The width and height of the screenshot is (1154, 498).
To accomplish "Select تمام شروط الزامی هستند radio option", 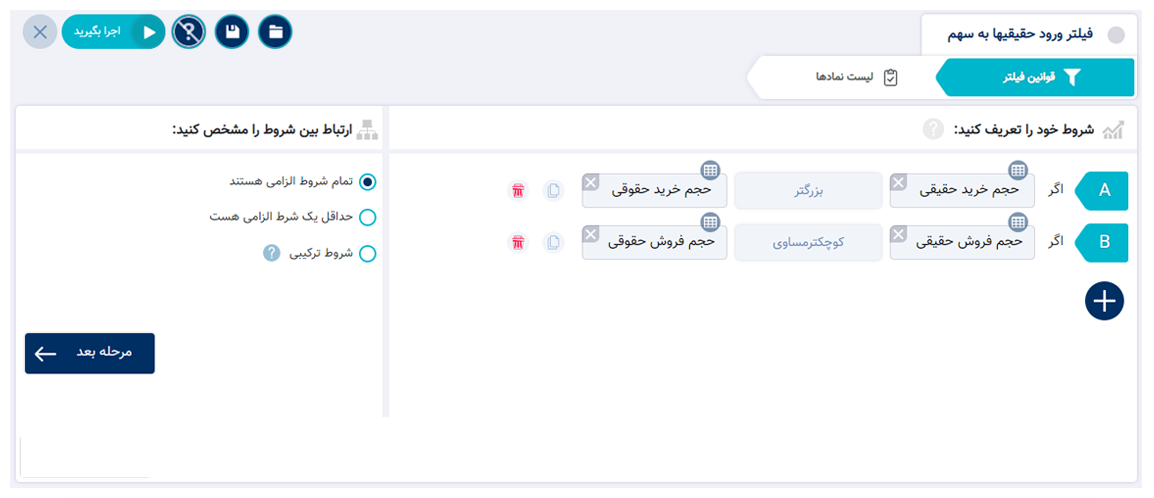I will [367, 181].
